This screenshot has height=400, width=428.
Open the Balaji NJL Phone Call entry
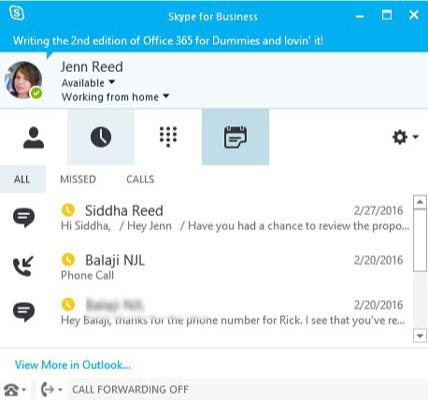[207, 267]
